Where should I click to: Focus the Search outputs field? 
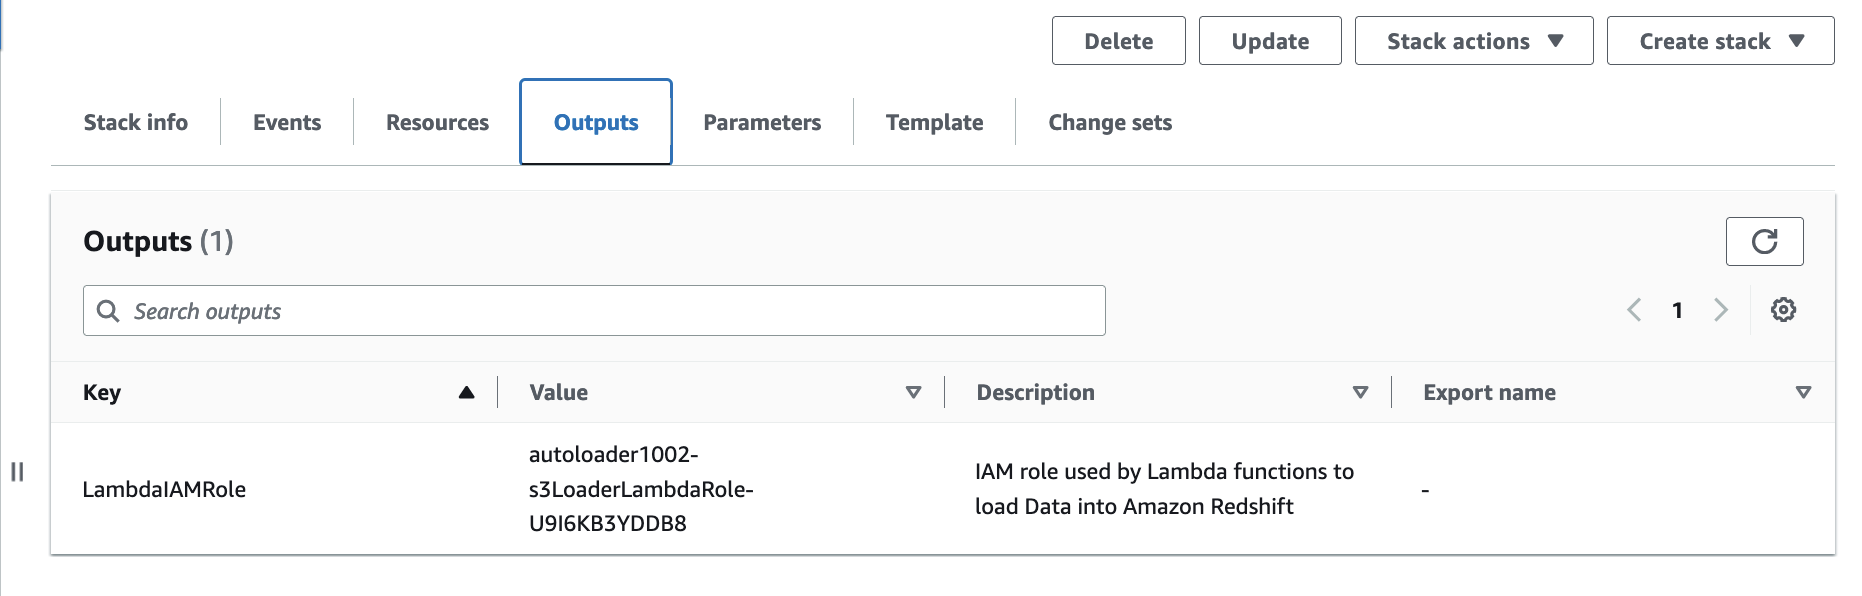point(594,311)
